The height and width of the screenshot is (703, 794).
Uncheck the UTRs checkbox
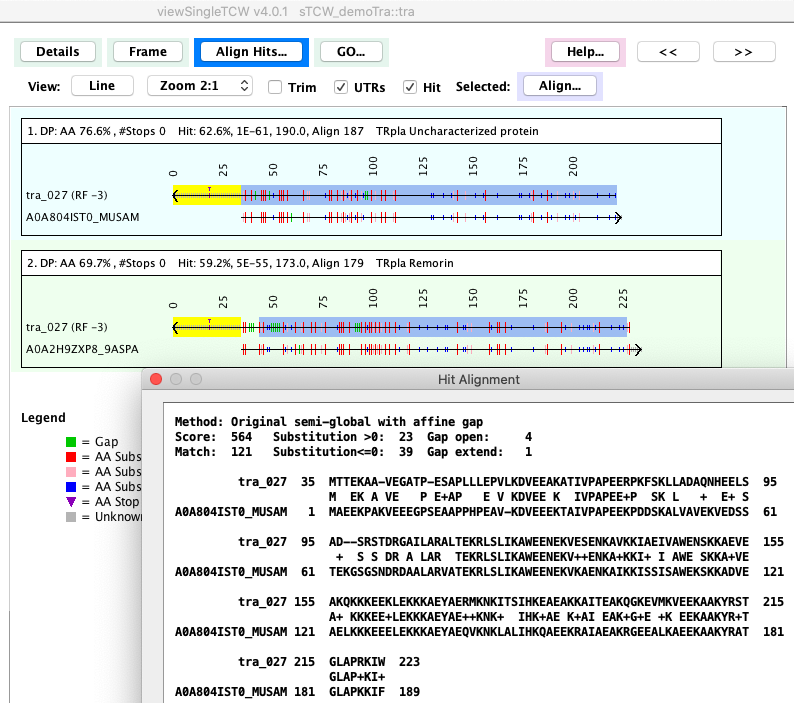coord(341,87)
